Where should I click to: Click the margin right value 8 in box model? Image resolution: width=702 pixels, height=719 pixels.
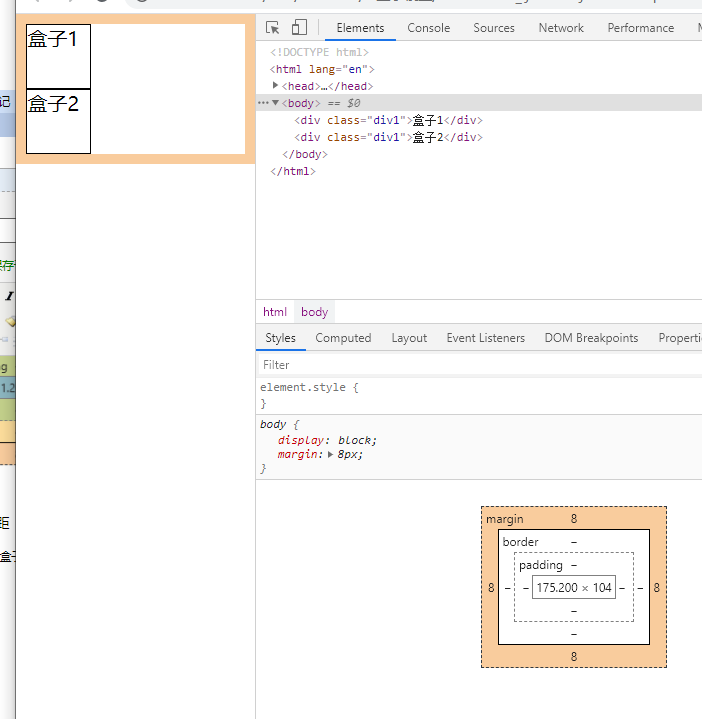[x=656, y=587]
